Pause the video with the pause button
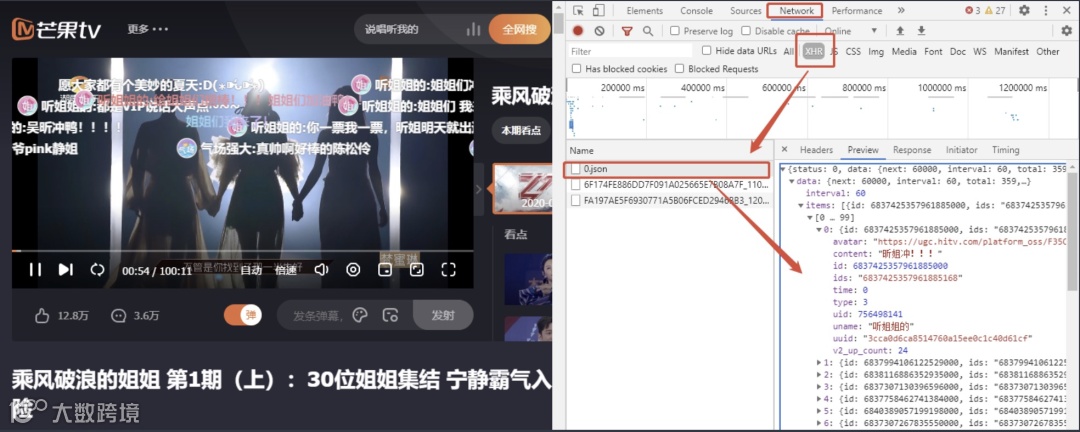The width and height of the screenshot is (1080, 432). pos(35,269)
